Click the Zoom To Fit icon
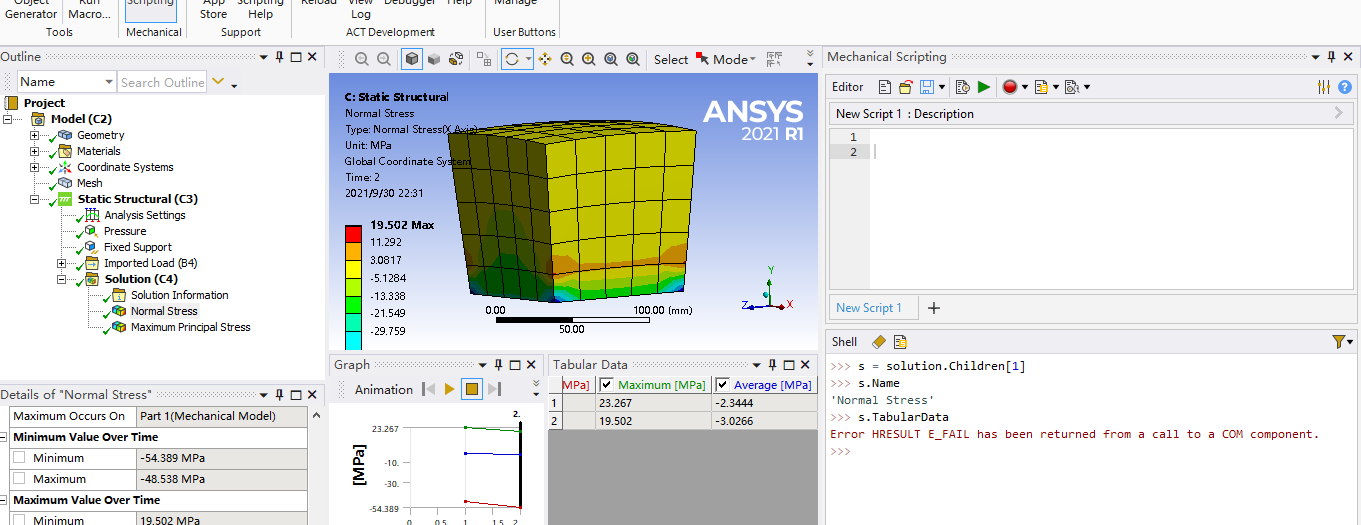The width and height of the screenshot is (1361, 525). tap(611, 60)
